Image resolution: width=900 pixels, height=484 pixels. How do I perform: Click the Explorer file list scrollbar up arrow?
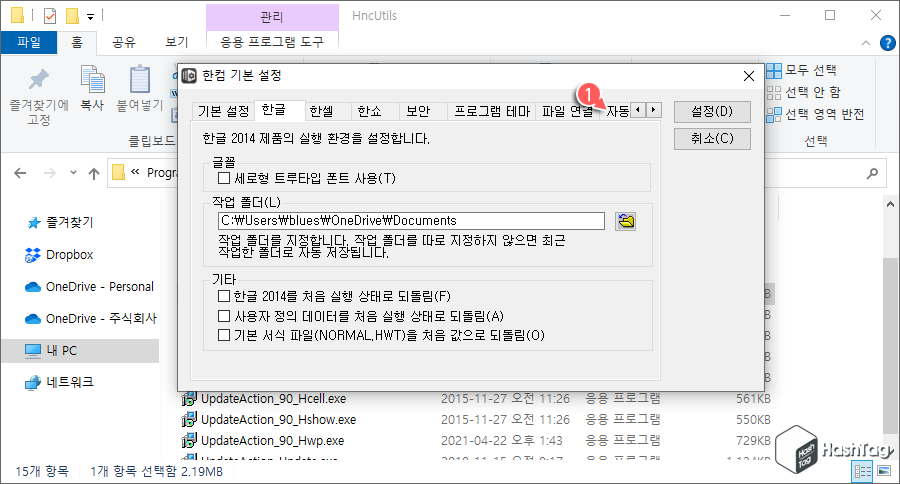pos(890,204)
